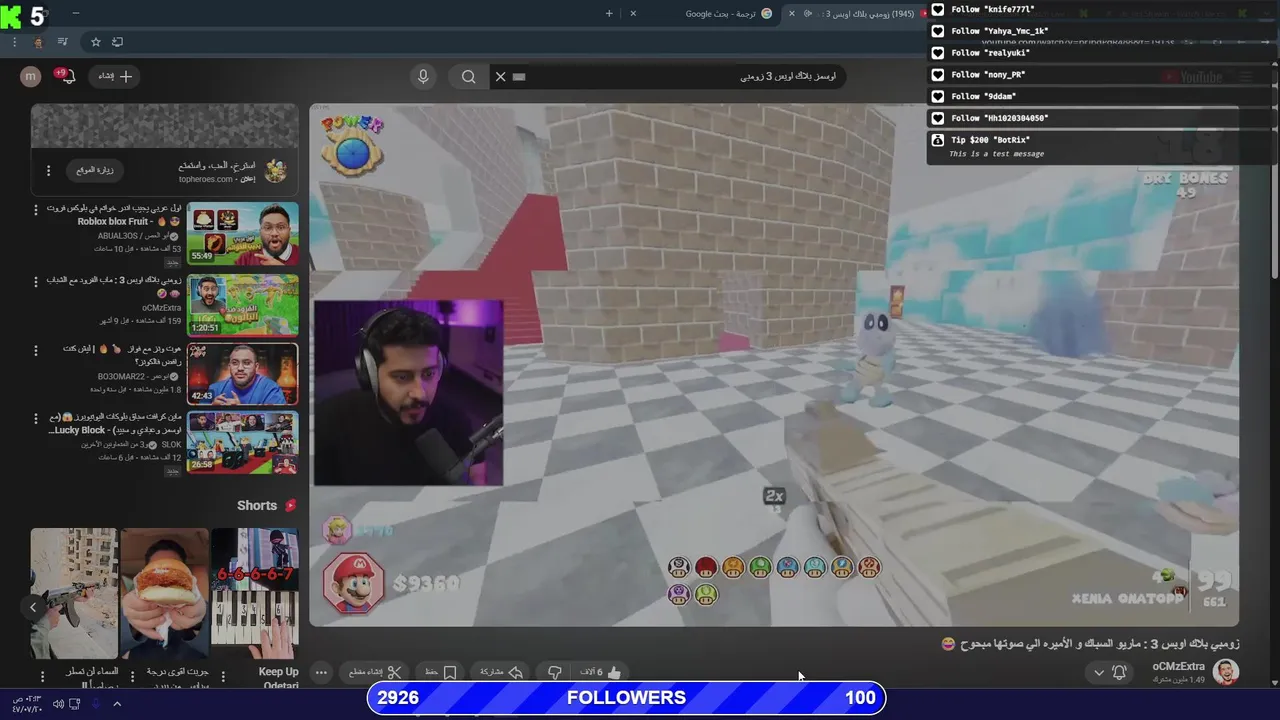This screenshot has height=720, width=1280.
Task: Open options for Roblox blox Fruit video
Action: point(36,210)
